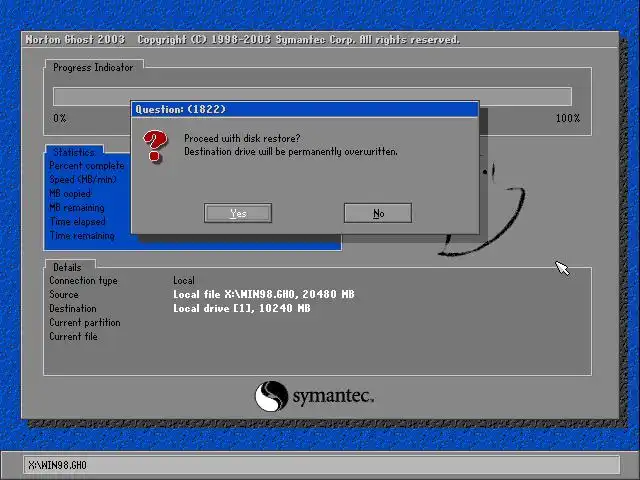Click "Local file X:\WIN98.GHO, 20480 MB" value
The width and height of the screenshot is (640, 480).
click(x=264, y=294)
